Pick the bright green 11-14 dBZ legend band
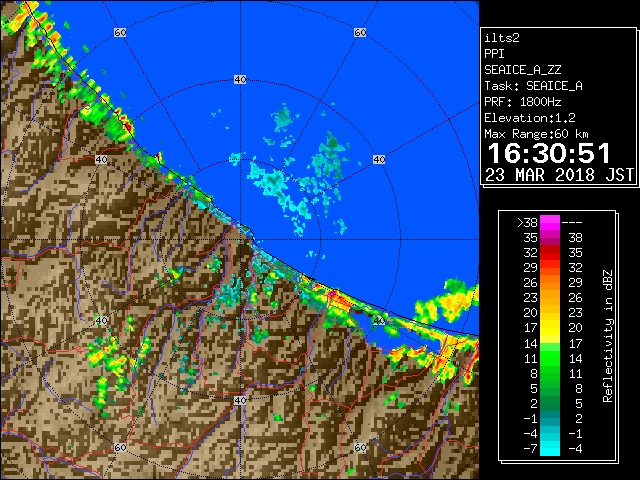 pyautogui.click(x=550, y=358)
